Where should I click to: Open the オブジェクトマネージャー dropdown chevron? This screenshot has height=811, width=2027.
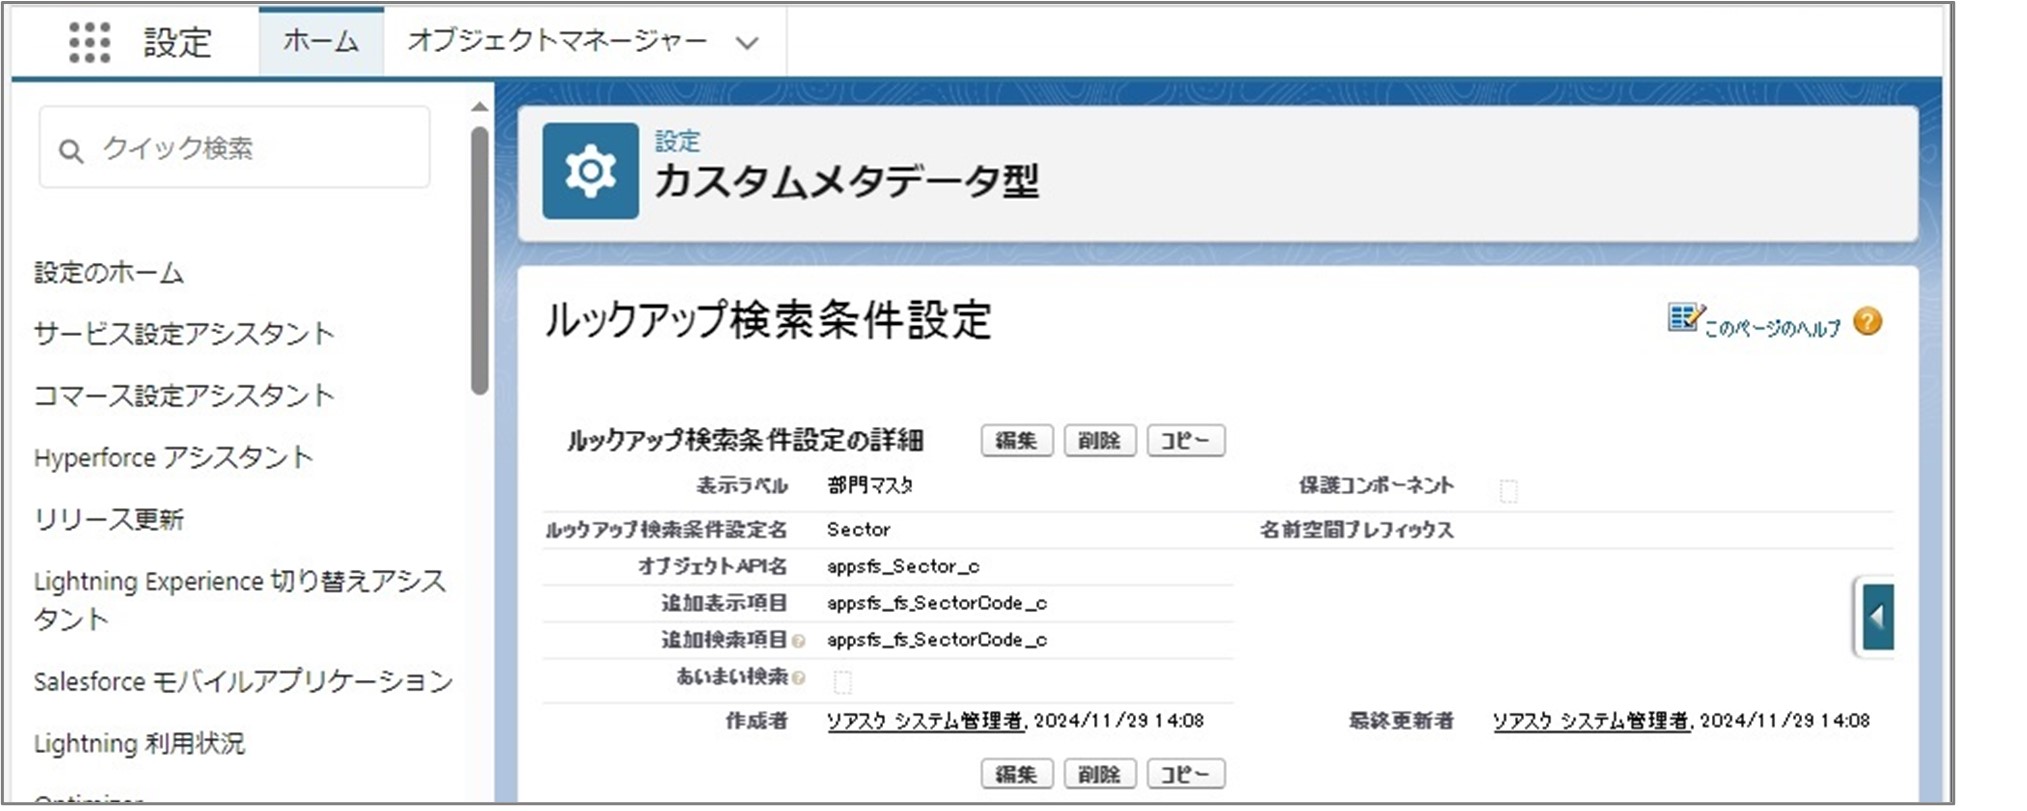pos(746,43)
